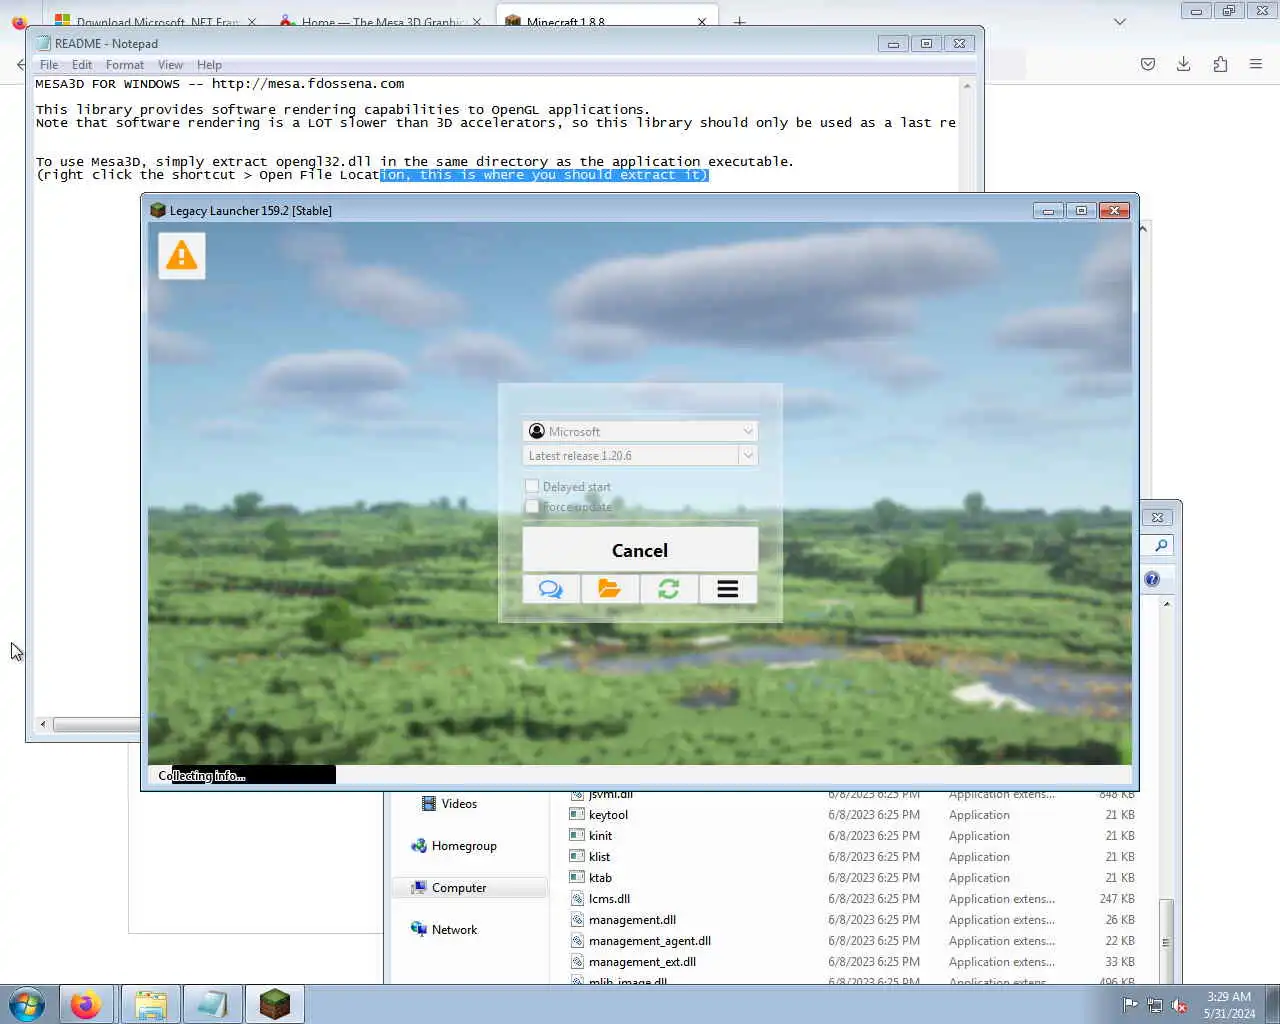Screen dimensions: 1280x1024
Task: Open a new browser tab with plus button
Action: coord(739,21)
